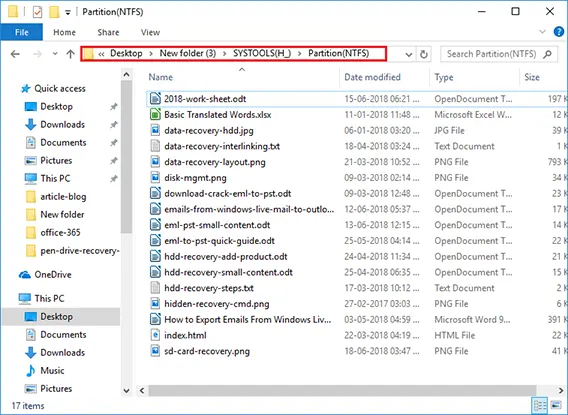
Task: Click the Properties quick access toolbar icon
Action: click(37, 12)
